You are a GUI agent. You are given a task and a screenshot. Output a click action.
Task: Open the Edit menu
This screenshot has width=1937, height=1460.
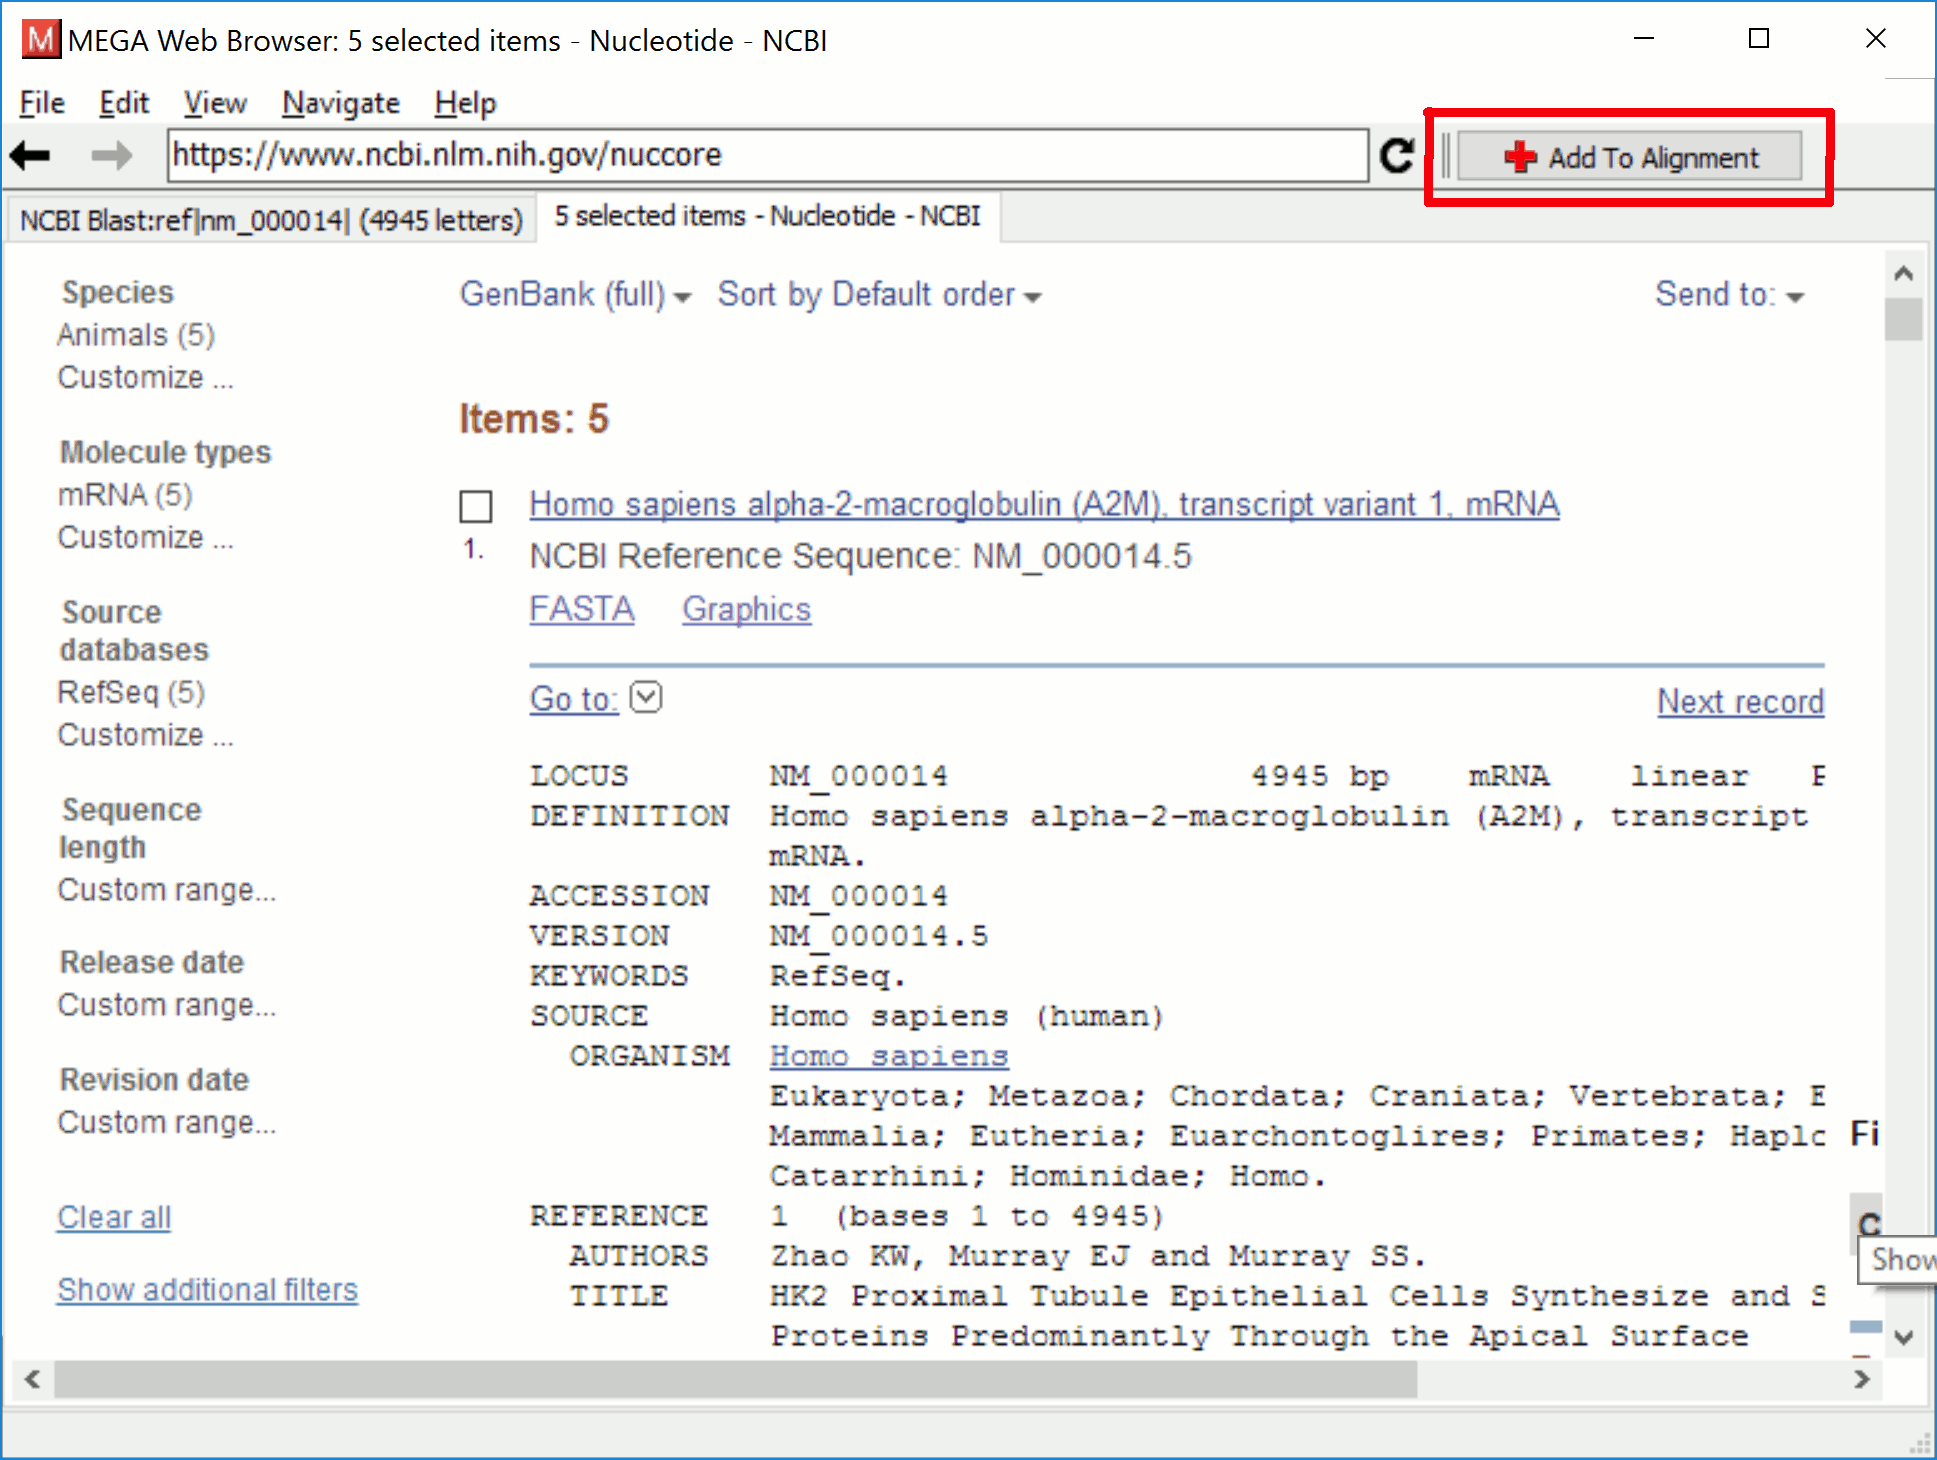124,103
